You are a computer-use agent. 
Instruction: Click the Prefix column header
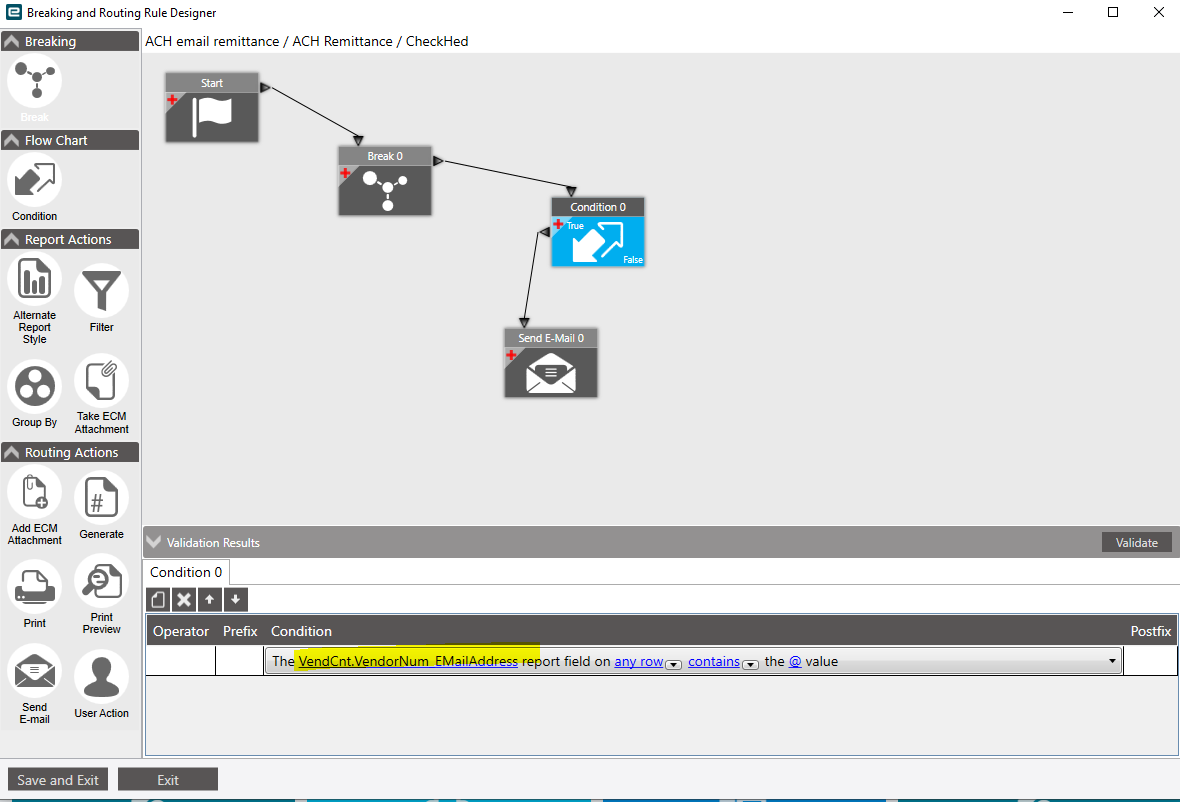pos(240,631)
